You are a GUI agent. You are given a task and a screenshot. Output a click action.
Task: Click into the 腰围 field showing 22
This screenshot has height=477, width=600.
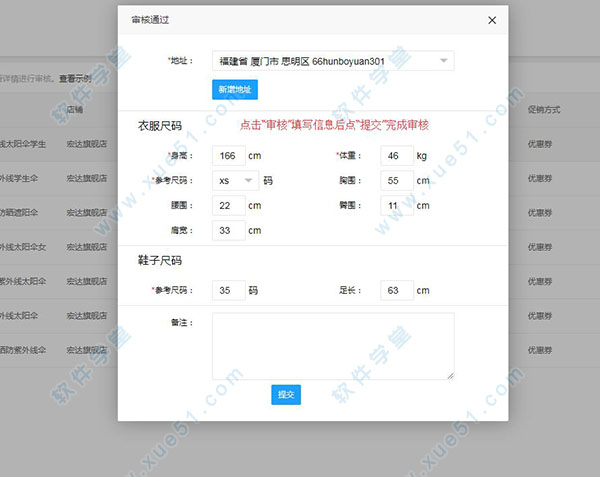coord(229,205)
